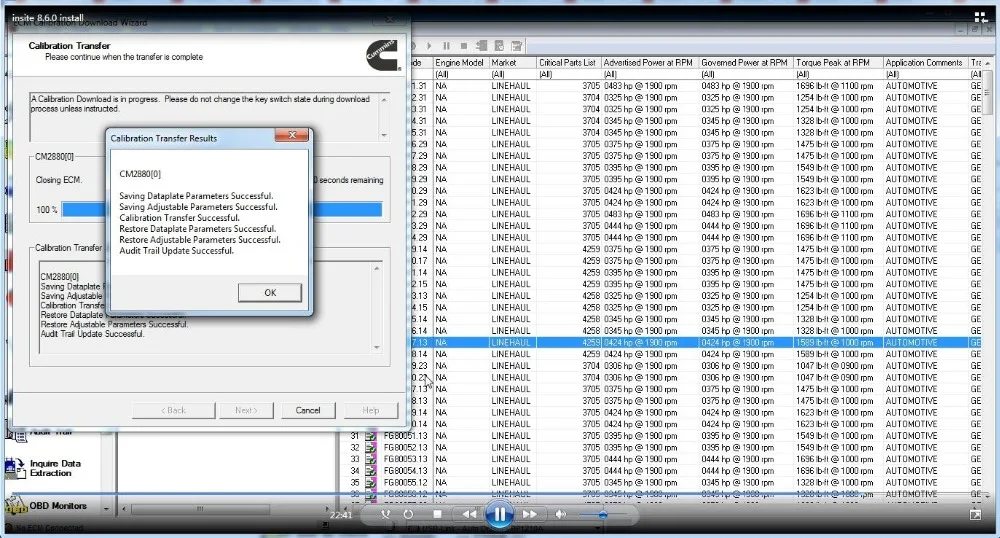This screenshot has height=538, width=1000.
Task: Click the disabled Back button in wizard
Action: coord(173,411)
